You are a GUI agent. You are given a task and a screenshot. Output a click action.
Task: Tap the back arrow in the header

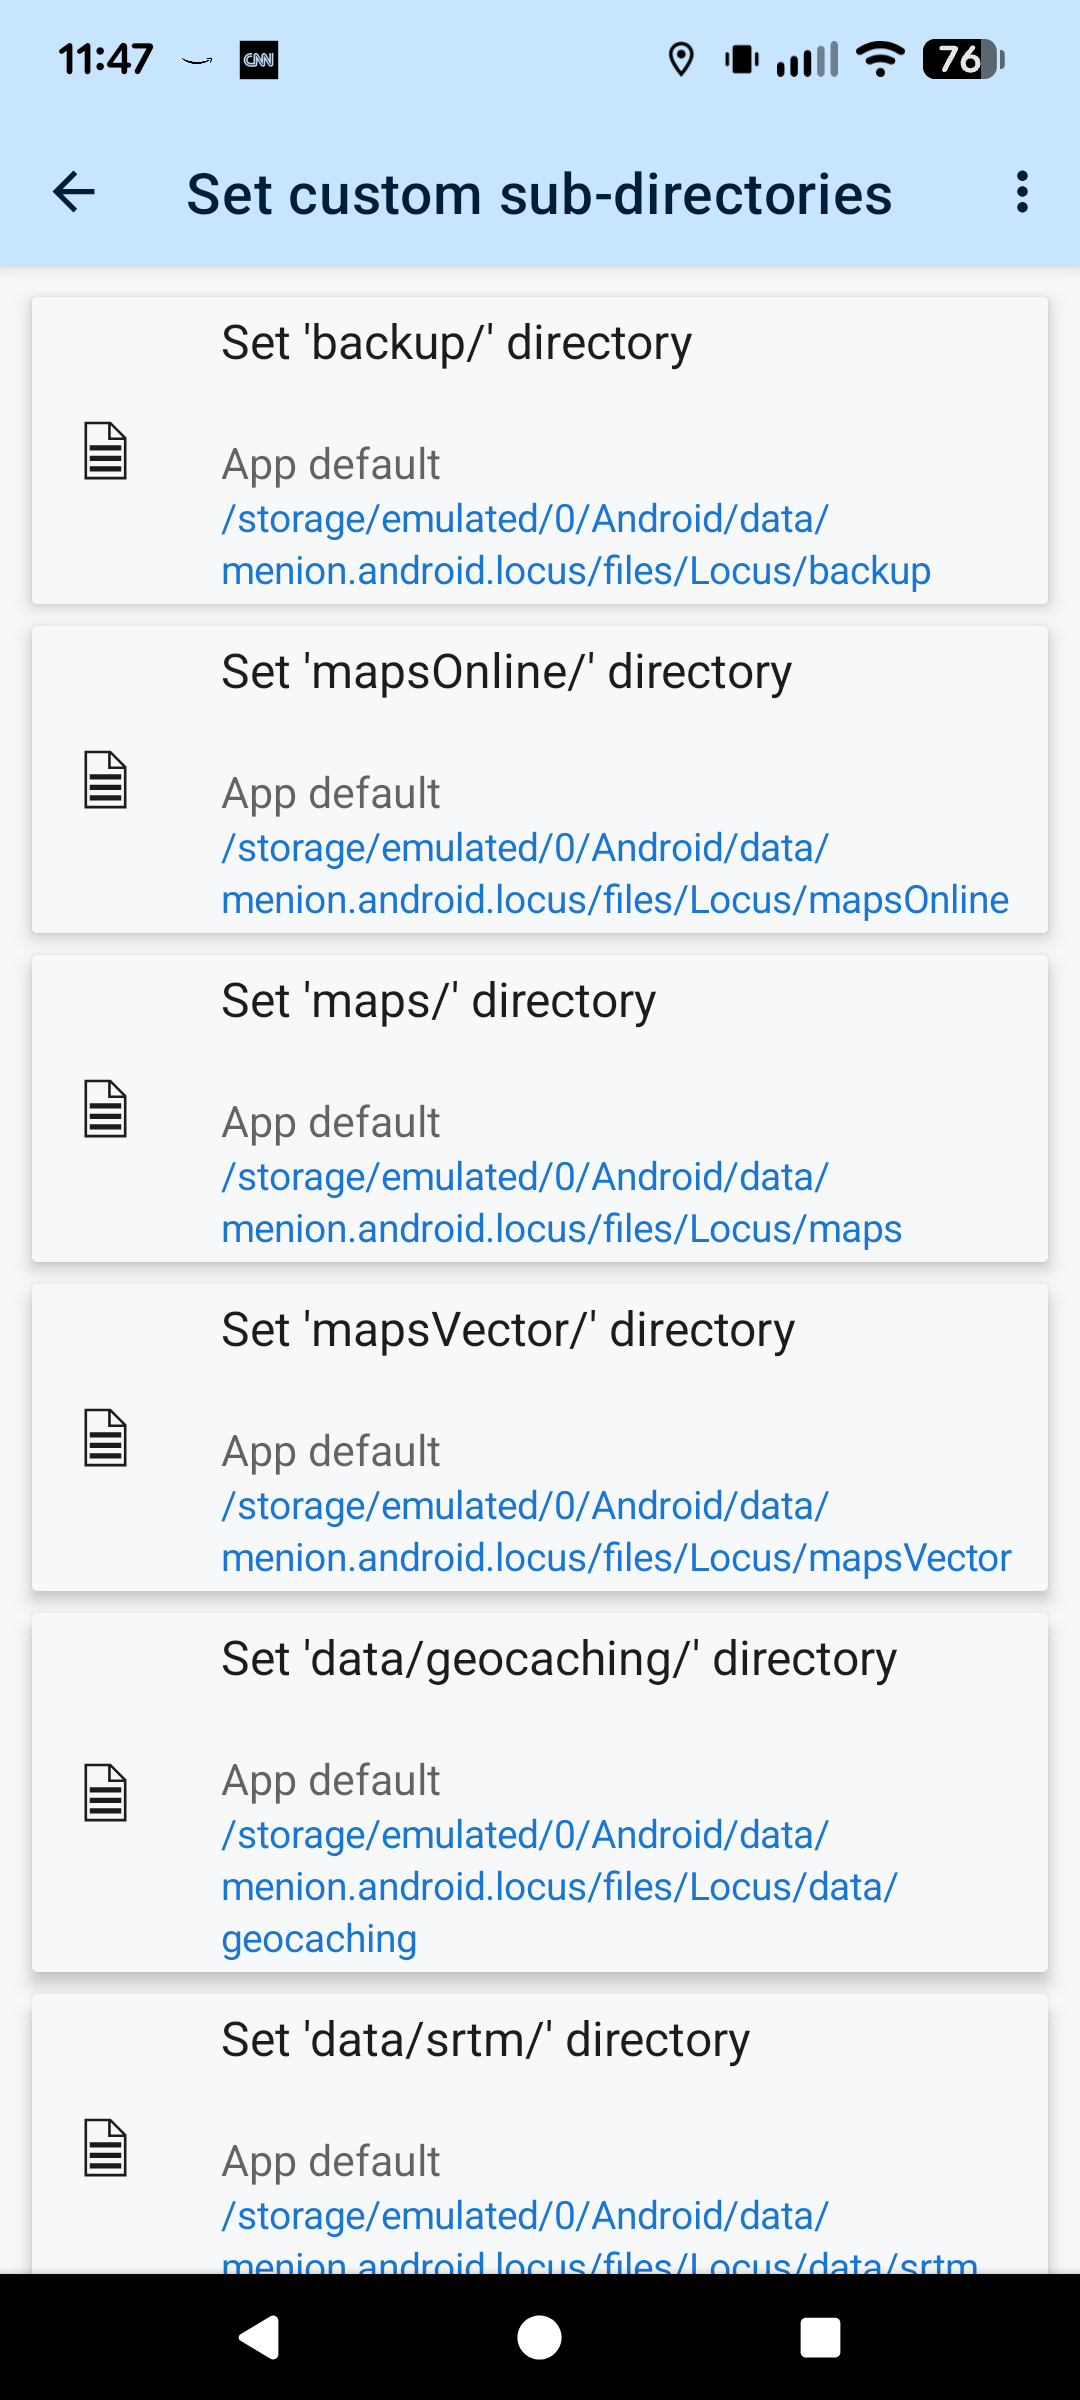74,192
